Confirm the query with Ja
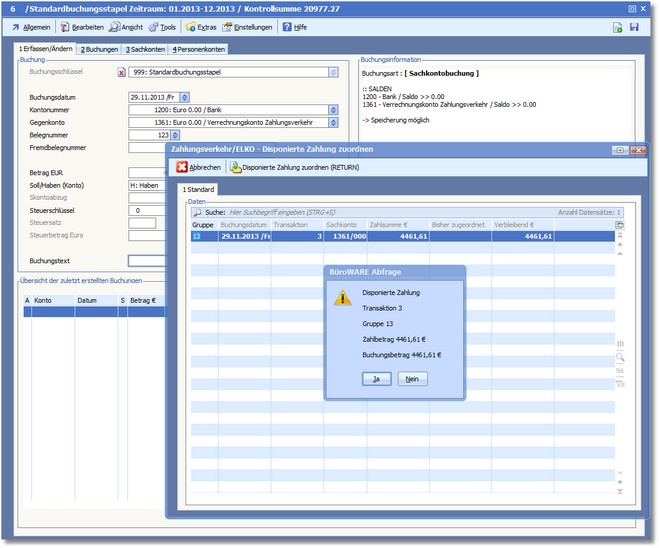 coord(376,379)
